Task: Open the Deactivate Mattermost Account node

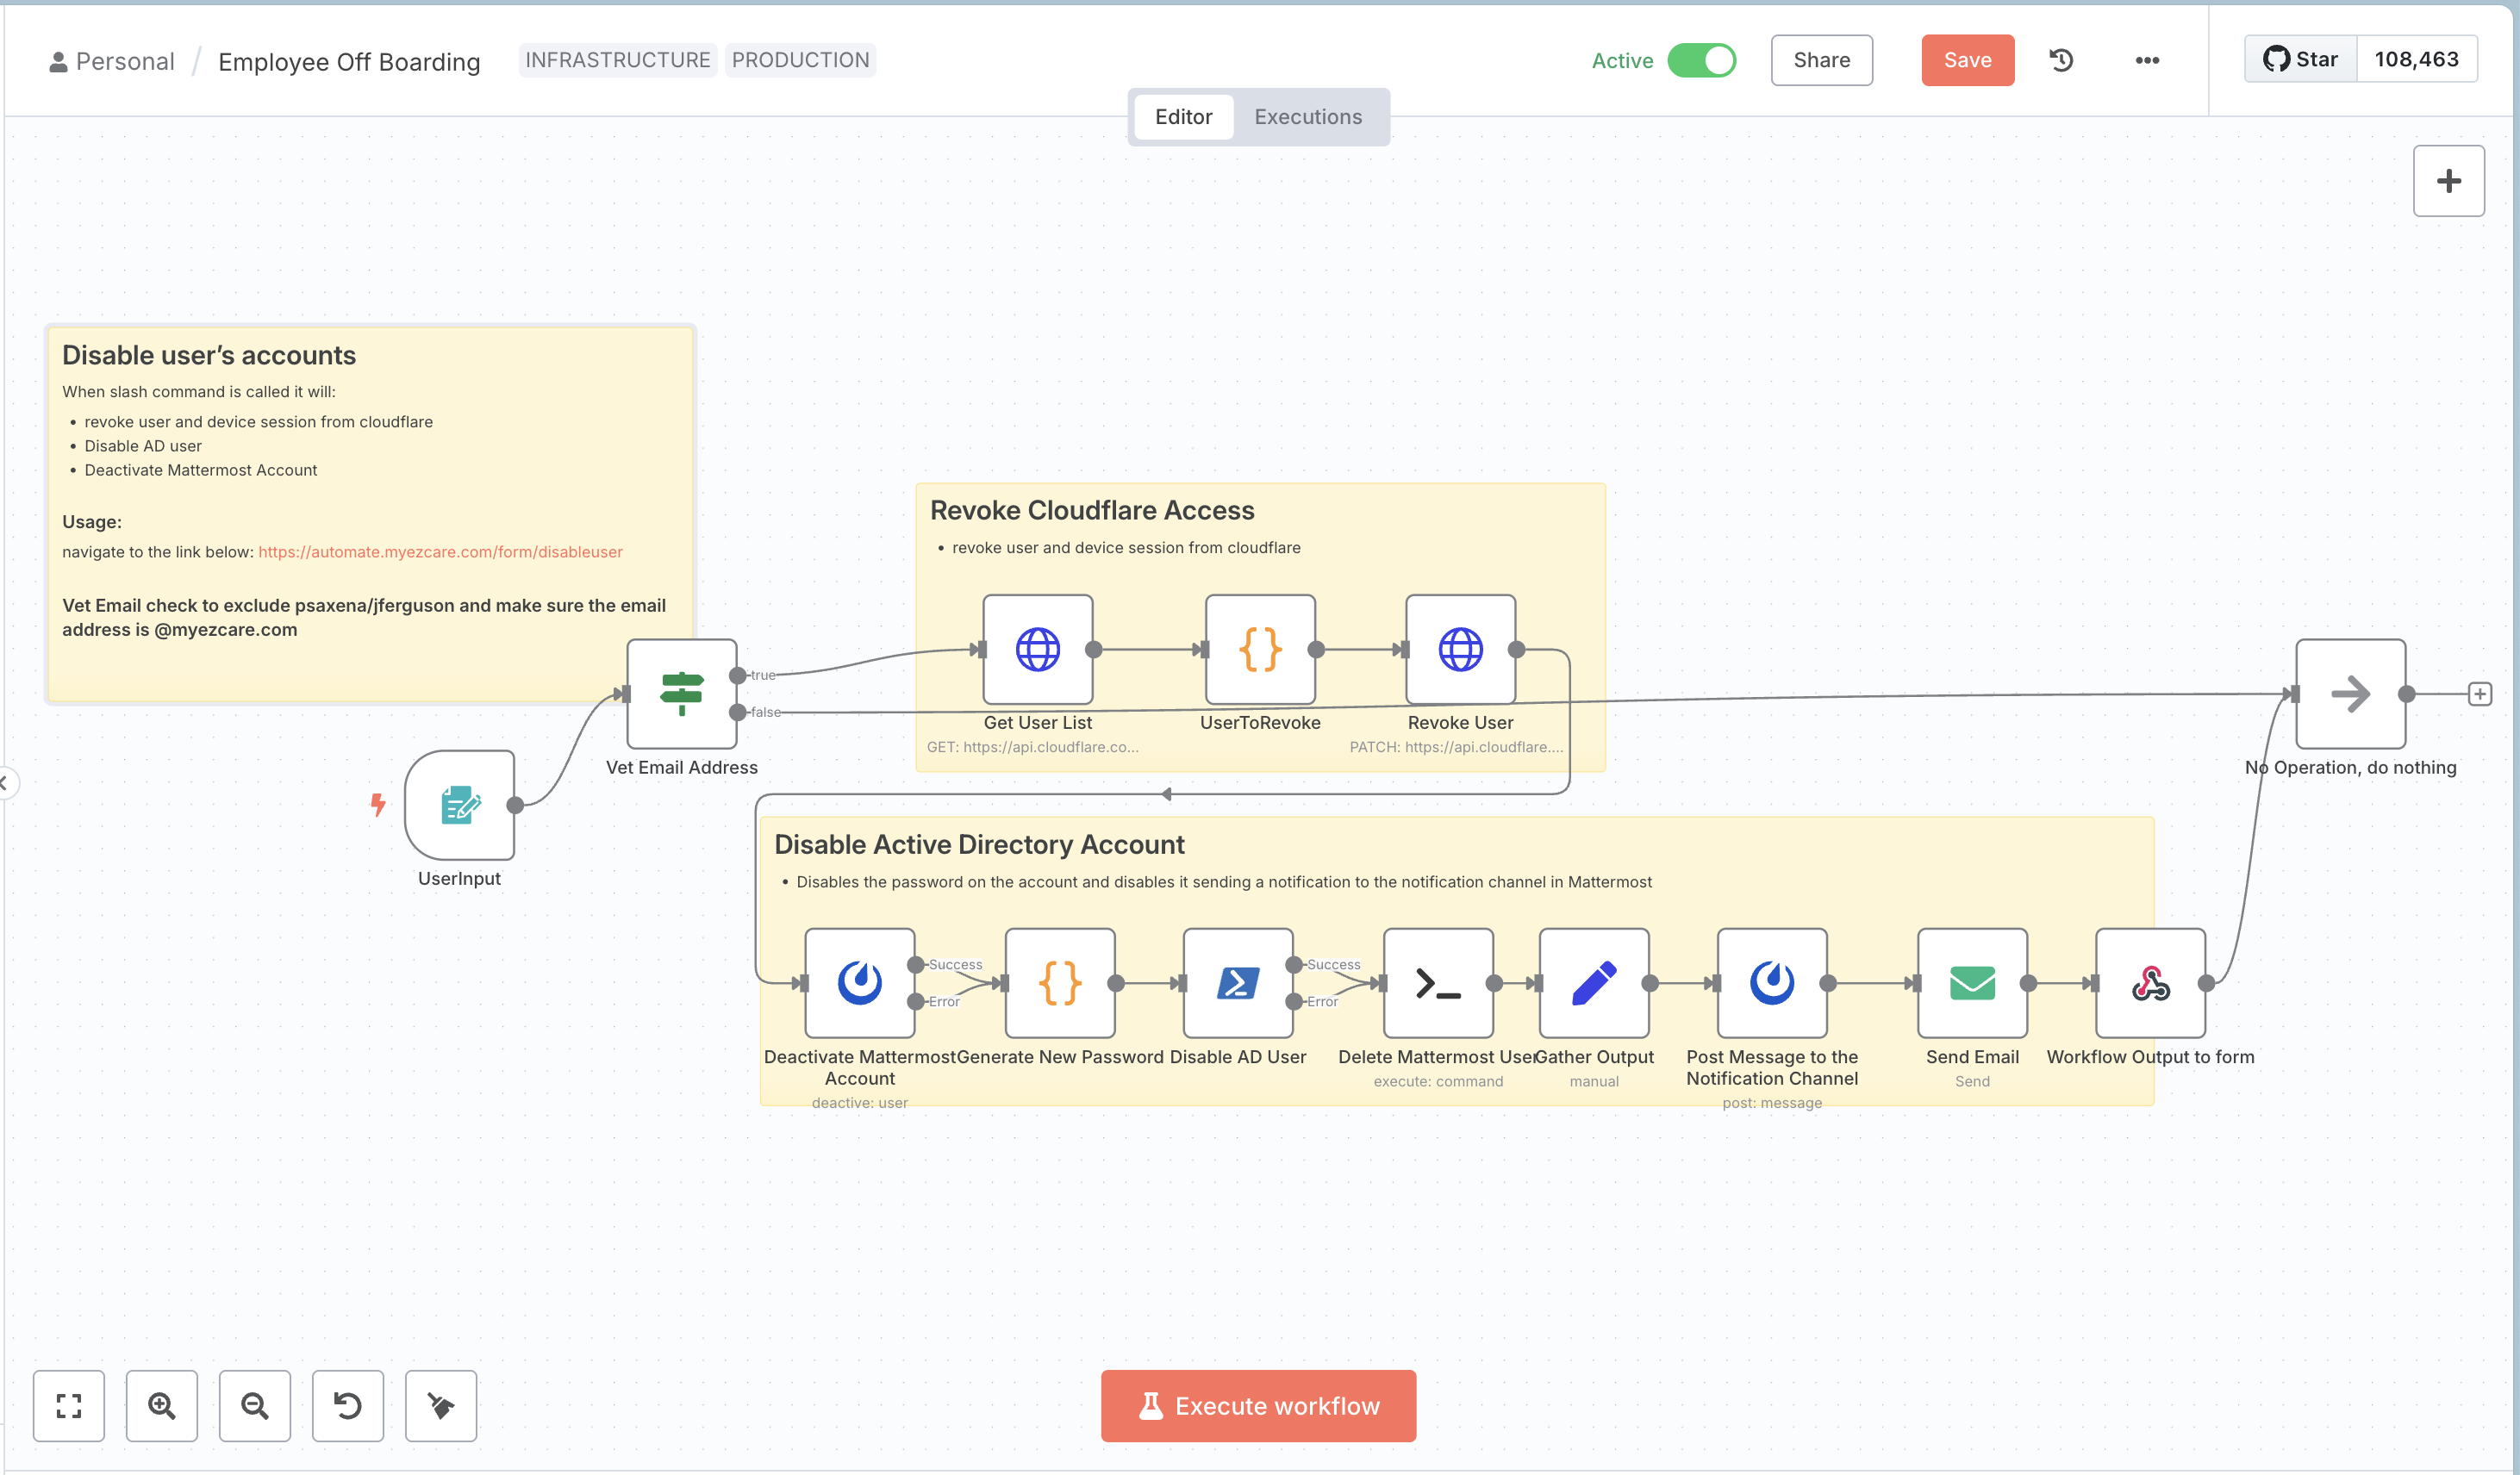Action: click(858, 982)
